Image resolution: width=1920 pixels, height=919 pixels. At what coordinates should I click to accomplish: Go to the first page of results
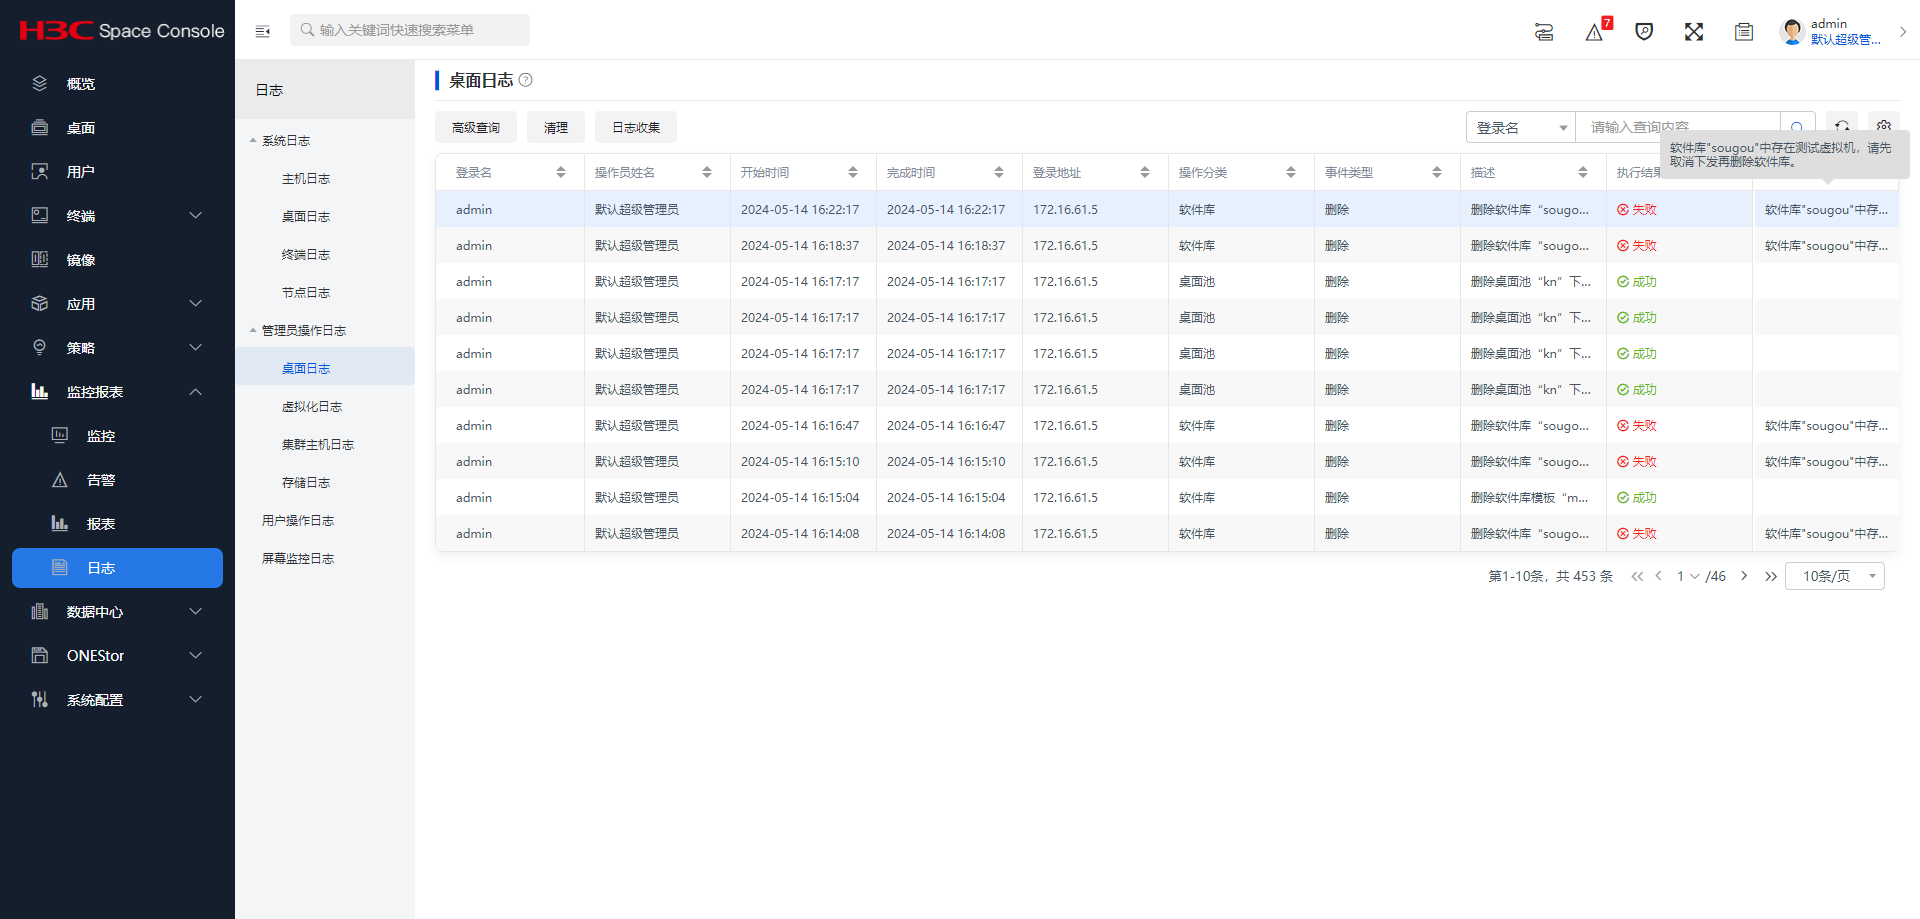click(x=1637, y=577)
